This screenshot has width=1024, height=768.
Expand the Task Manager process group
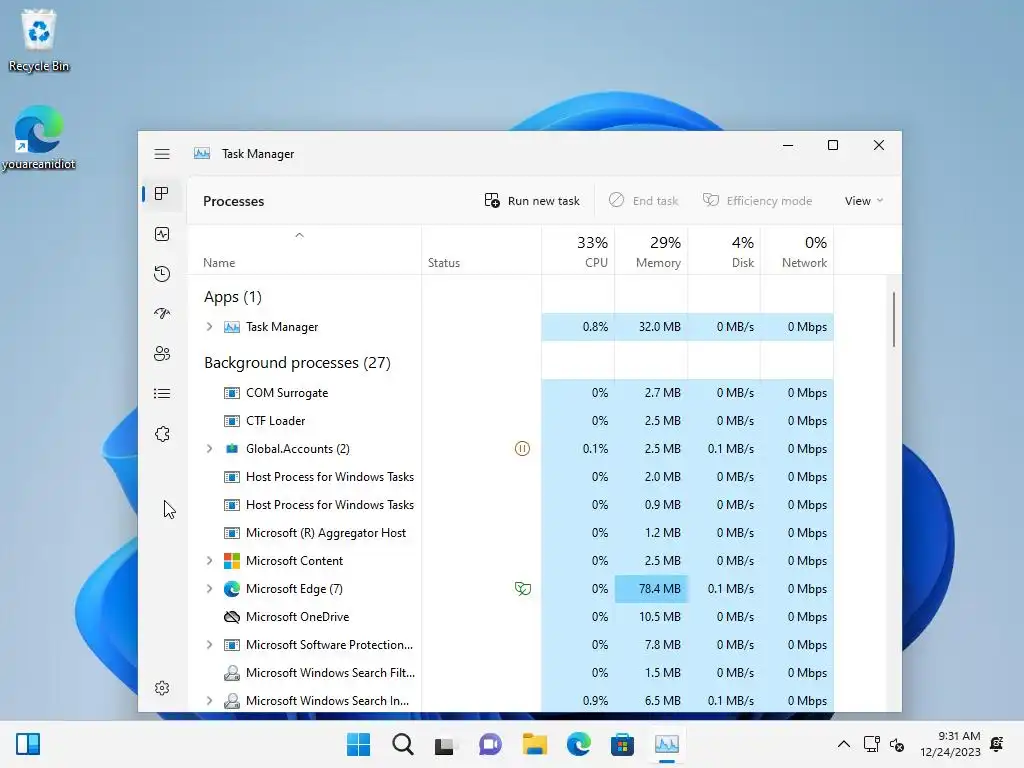point(209,327)
